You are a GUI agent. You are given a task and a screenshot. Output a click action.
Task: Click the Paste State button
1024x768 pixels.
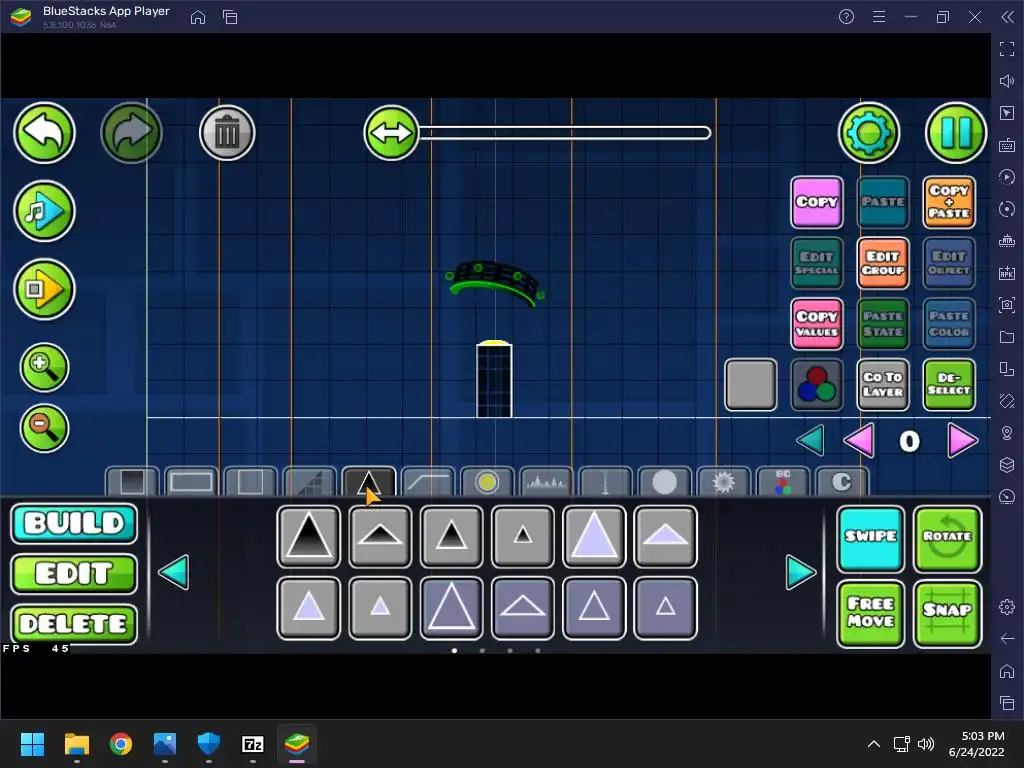coord(883,324)
